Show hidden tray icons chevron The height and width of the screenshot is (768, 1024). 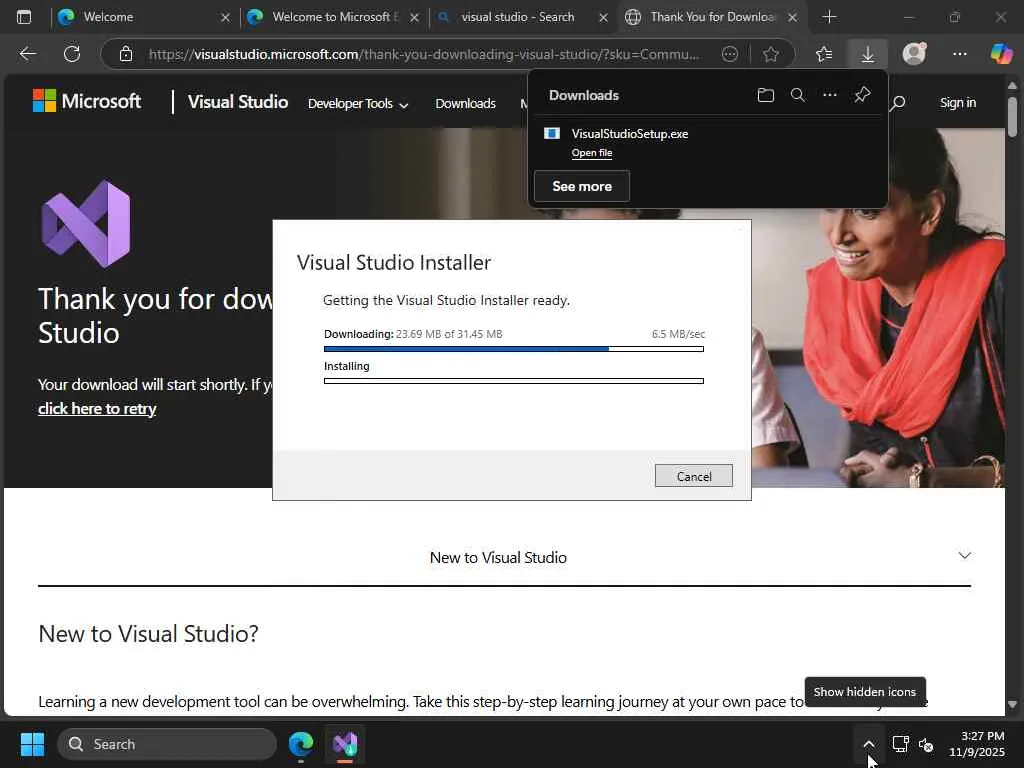coord(869,744)
